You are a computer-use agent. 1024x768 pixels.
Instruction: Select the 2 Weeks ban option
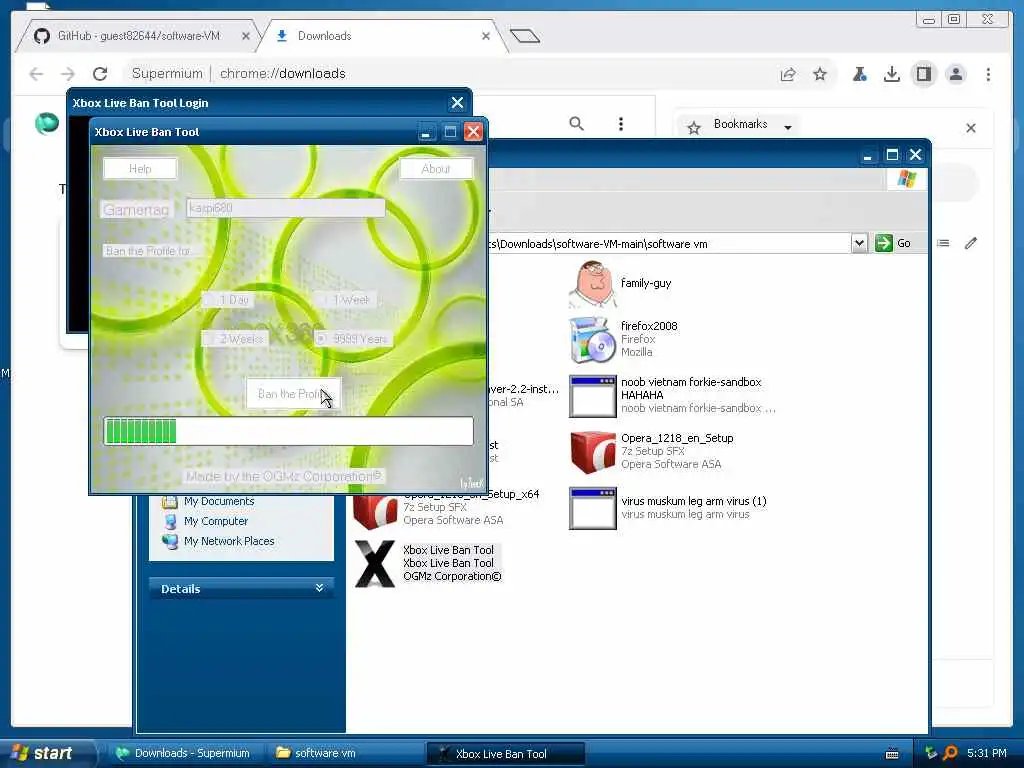235,339
